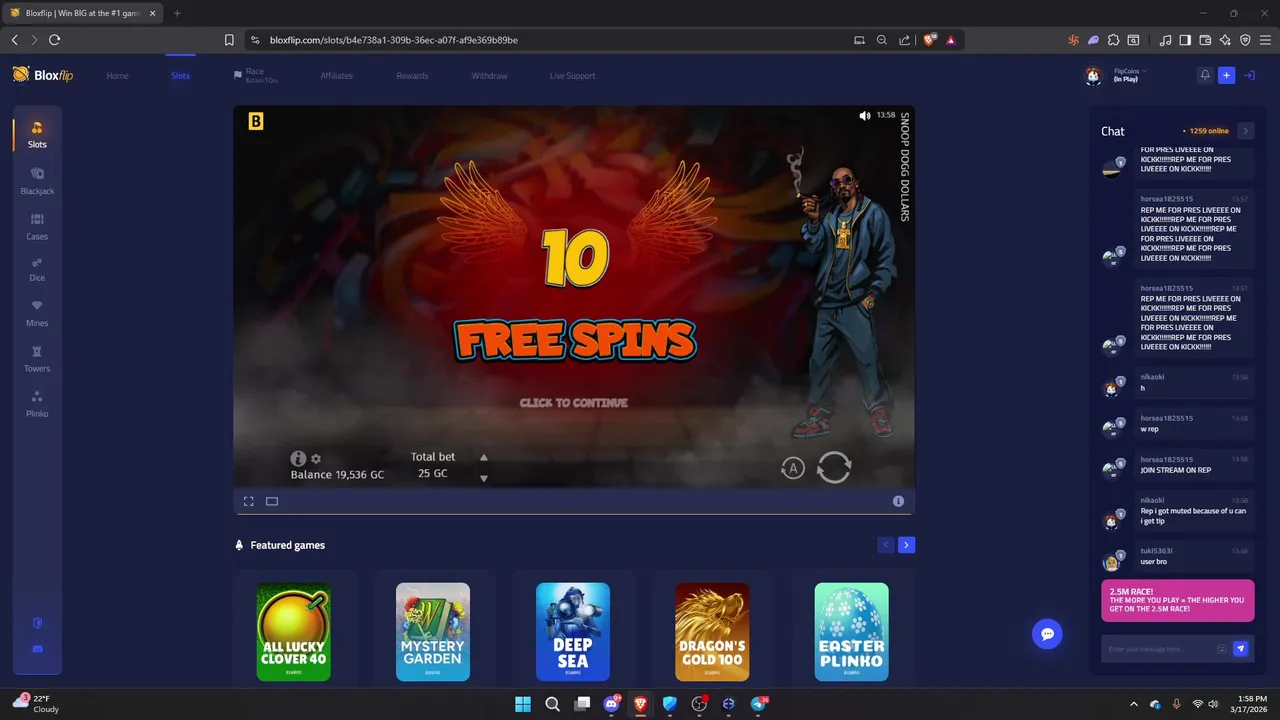Open the Race tab
Screen dimensions: 1280x720
[255, 75]
